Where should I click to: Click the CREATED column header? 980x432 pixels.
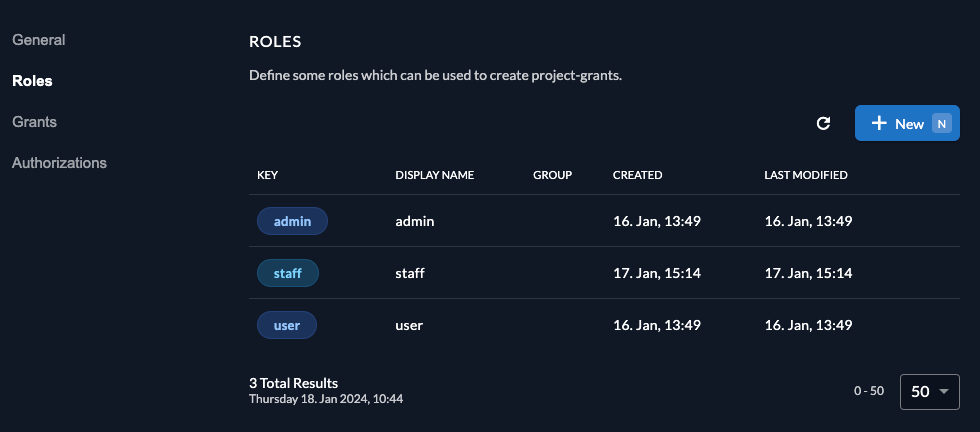click(x=637, y=175)
